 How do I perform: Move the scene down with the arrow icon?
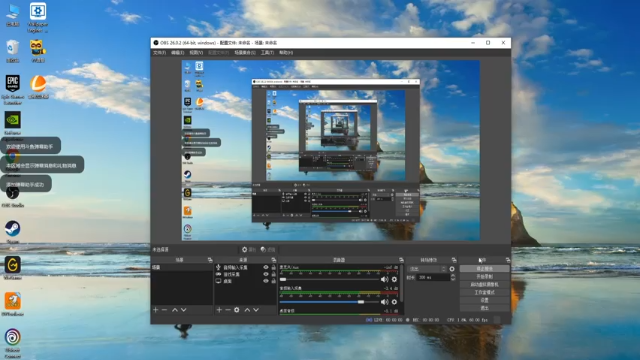click(184, 310)
